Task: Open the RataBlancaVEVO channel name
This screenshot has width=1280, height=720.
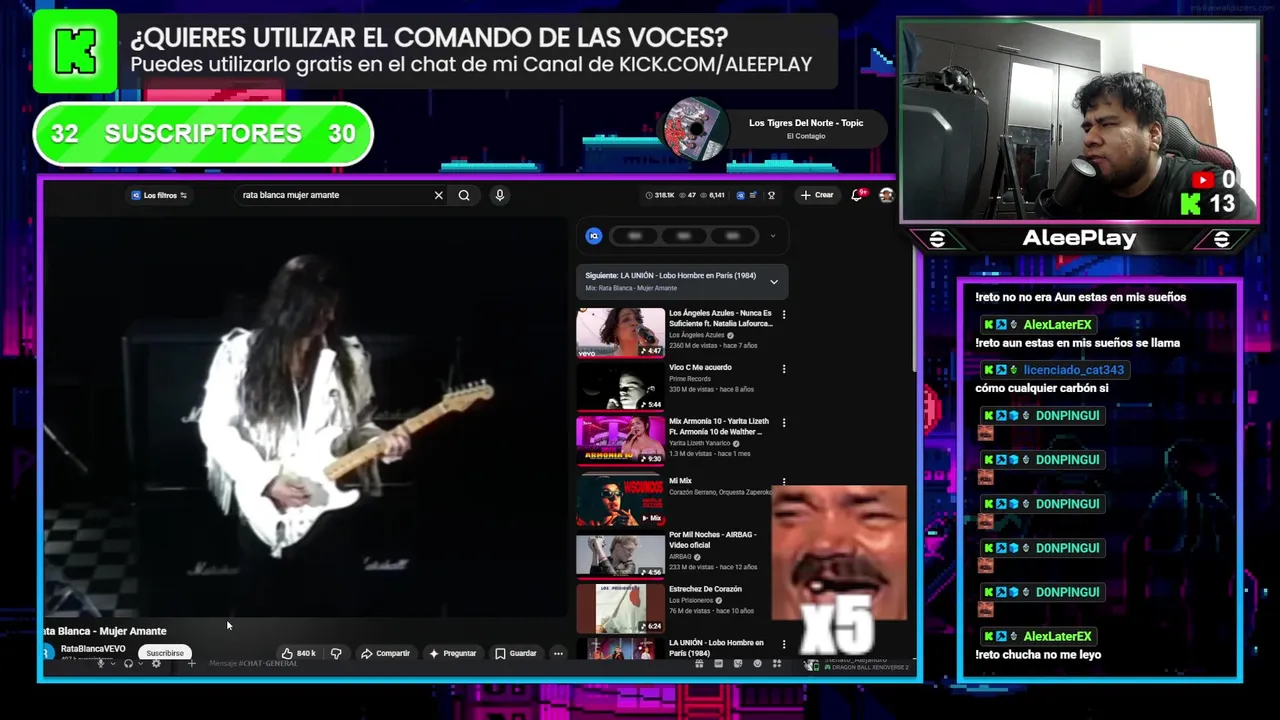Action: coord(93,649)
